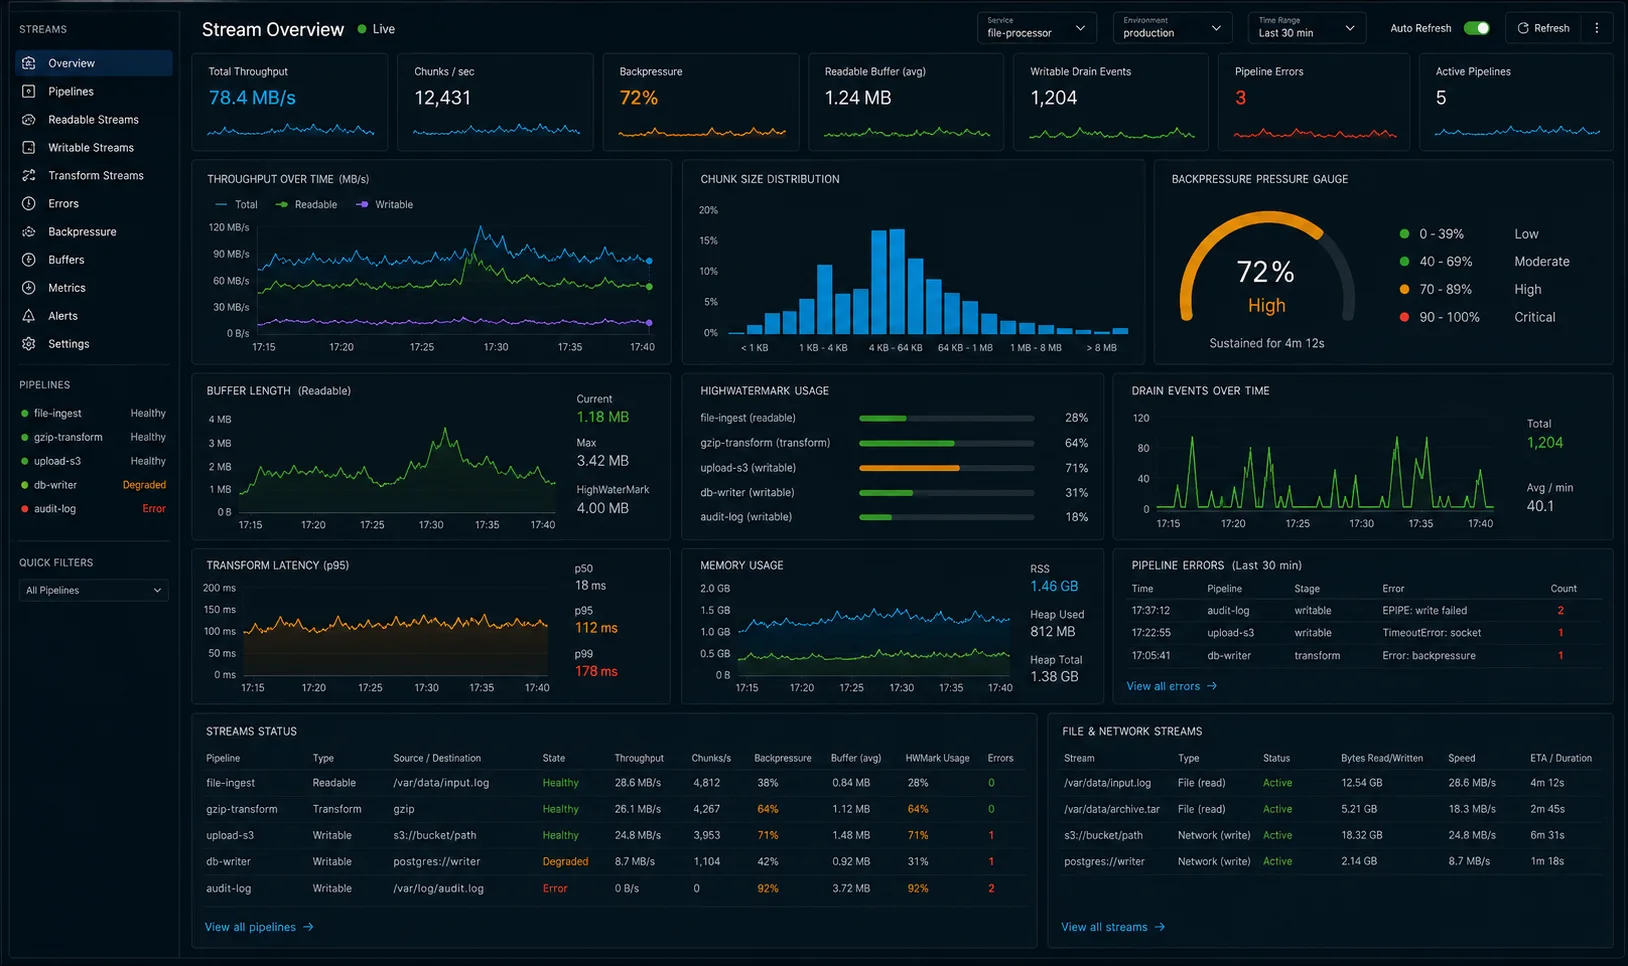Expand the All Pipelines quick filter

coord(94,590)
